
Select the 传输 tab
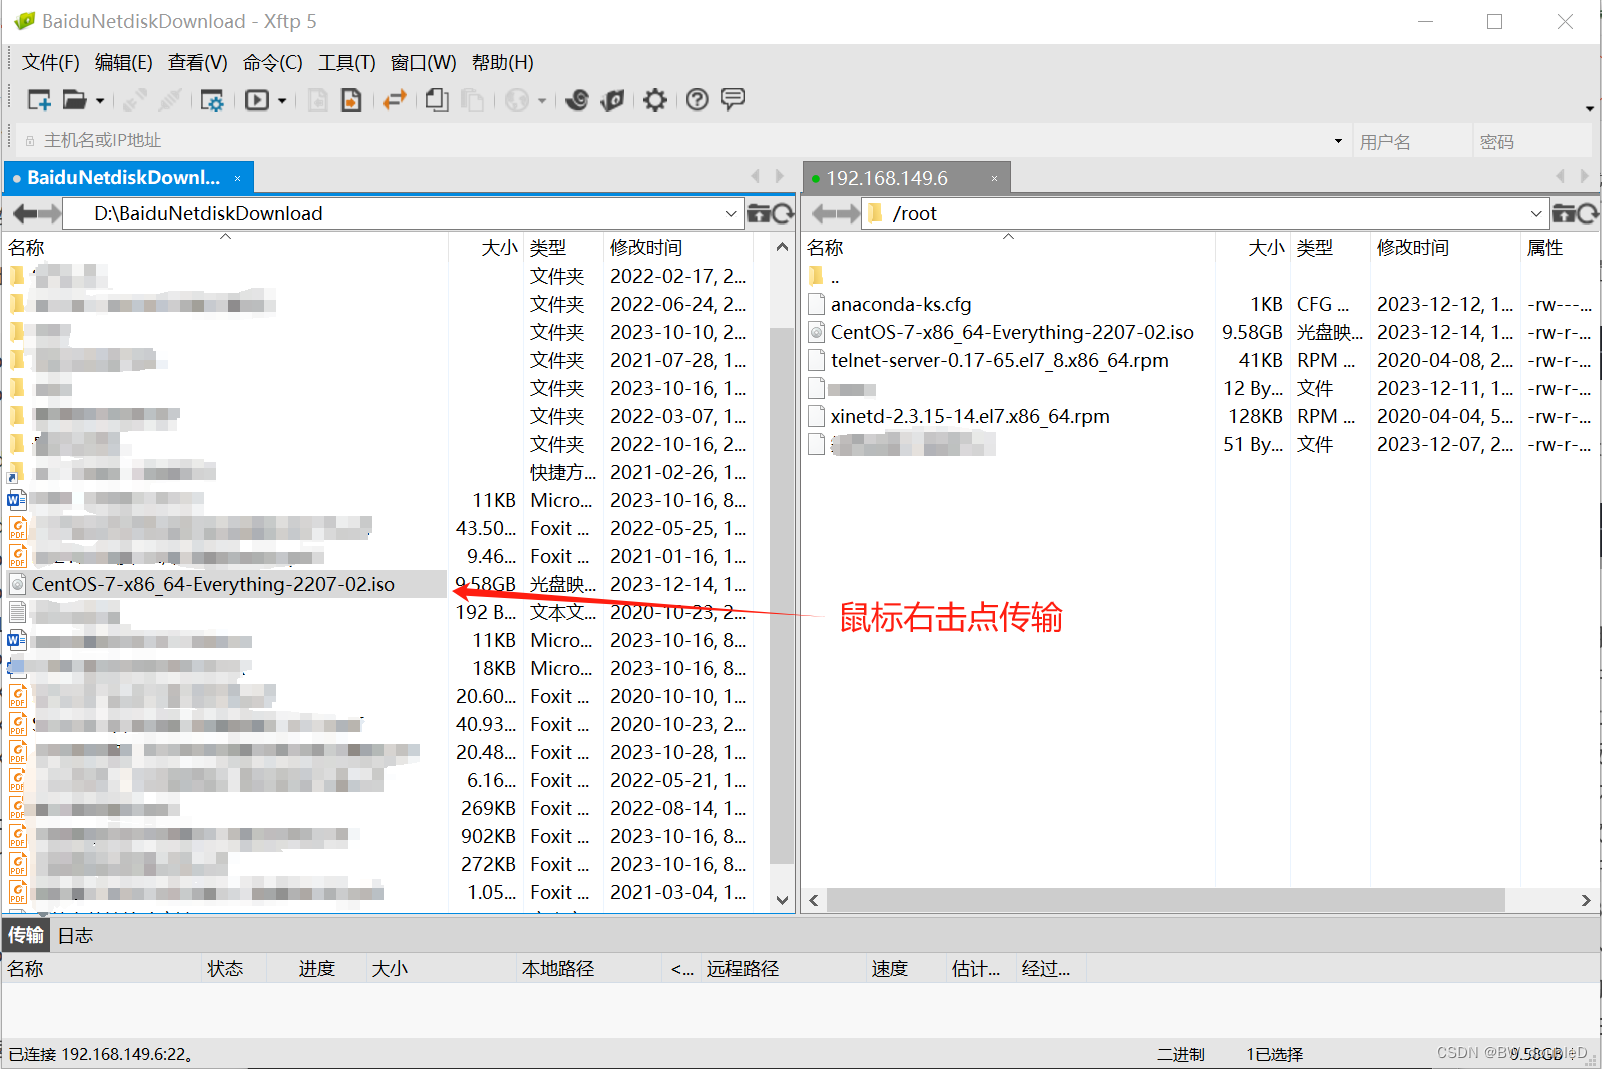[x=26, y=935]
